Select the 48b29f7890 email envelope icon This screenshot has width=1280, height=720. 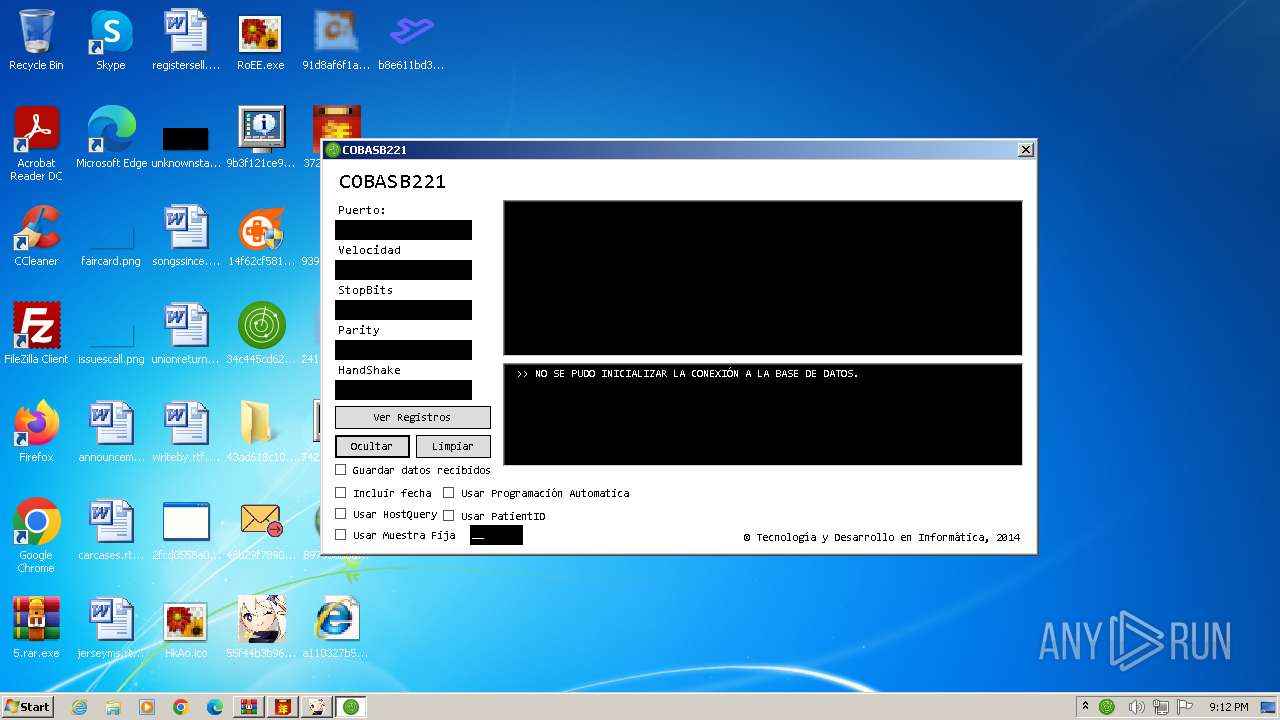click(260, 530)
